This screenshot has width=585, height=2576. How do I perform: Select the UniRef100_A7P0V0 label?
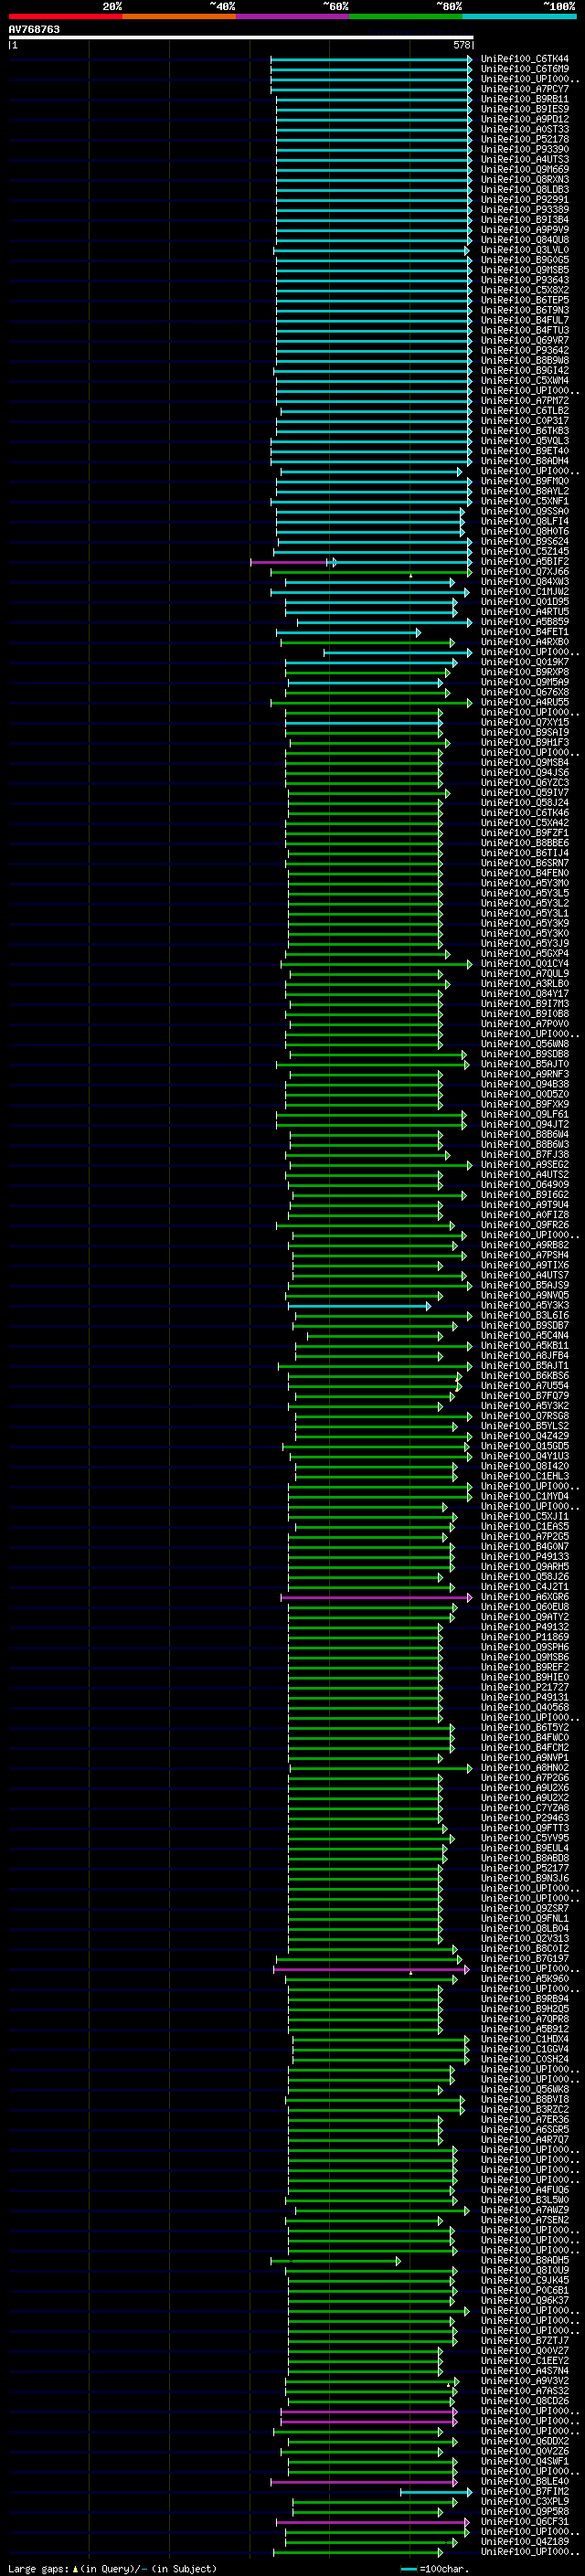coord(525,1024)
